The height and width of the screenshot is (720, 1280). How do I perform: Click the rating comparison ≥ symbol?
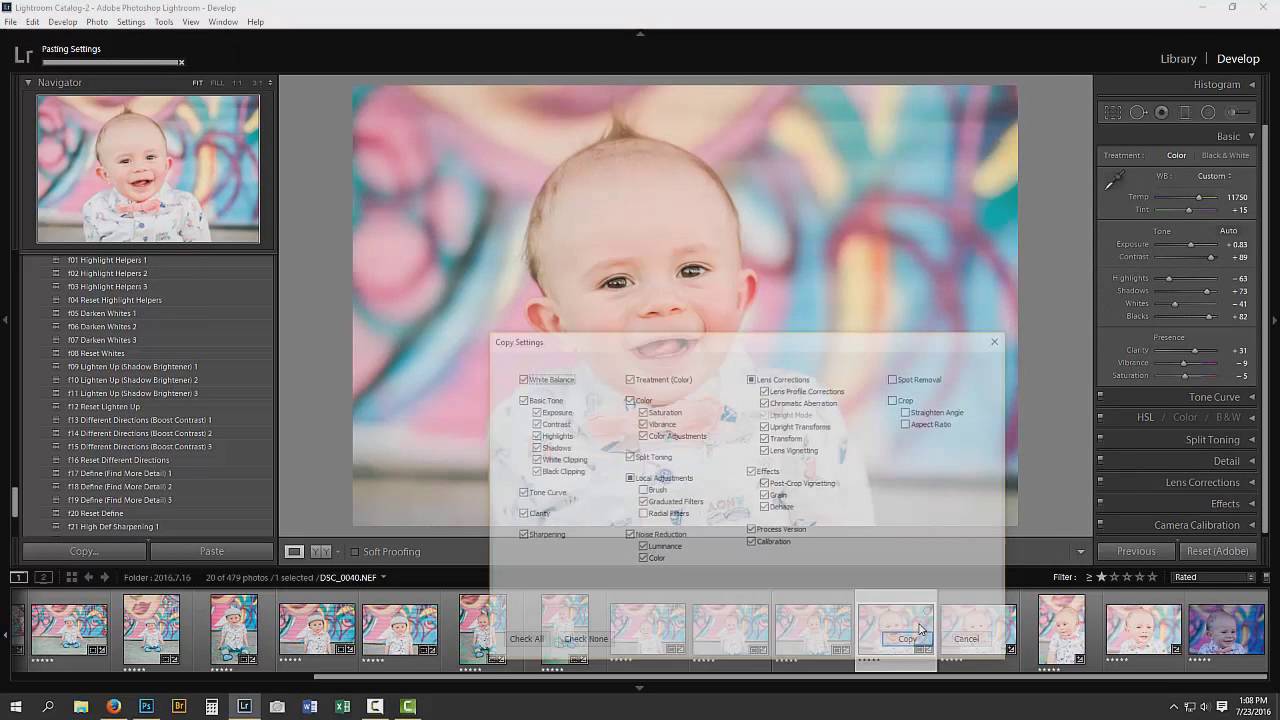(1089, 577)
